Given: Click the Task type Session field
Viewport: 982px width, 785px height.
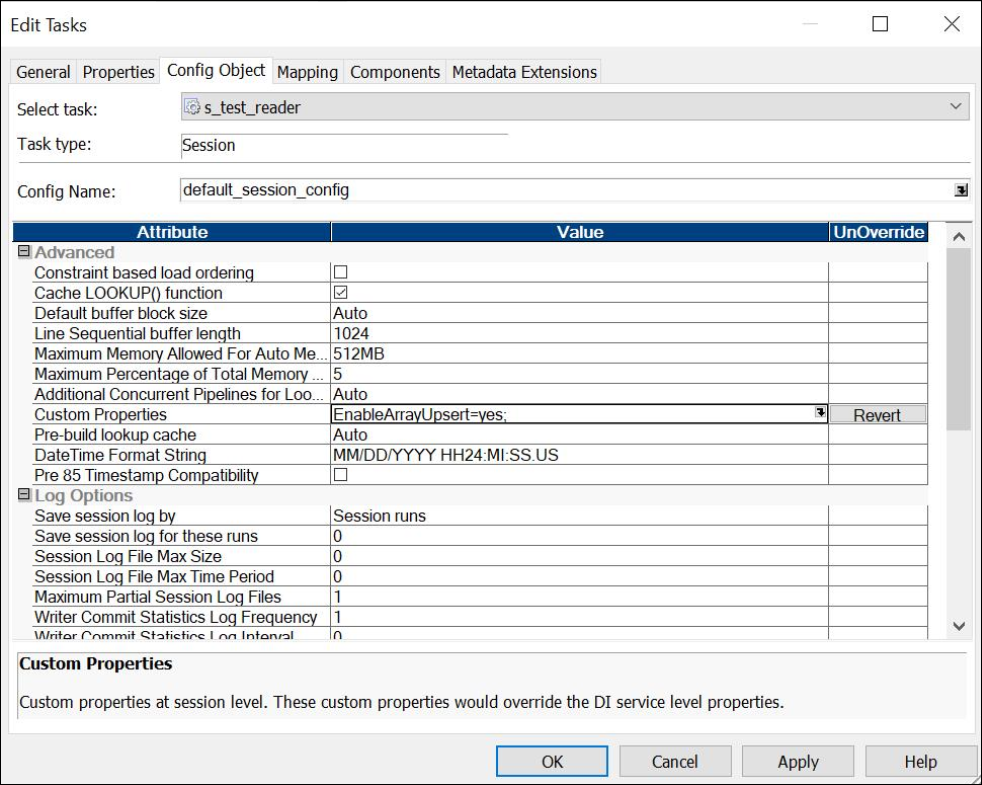Looking at the screenshot, I should 344,145.
